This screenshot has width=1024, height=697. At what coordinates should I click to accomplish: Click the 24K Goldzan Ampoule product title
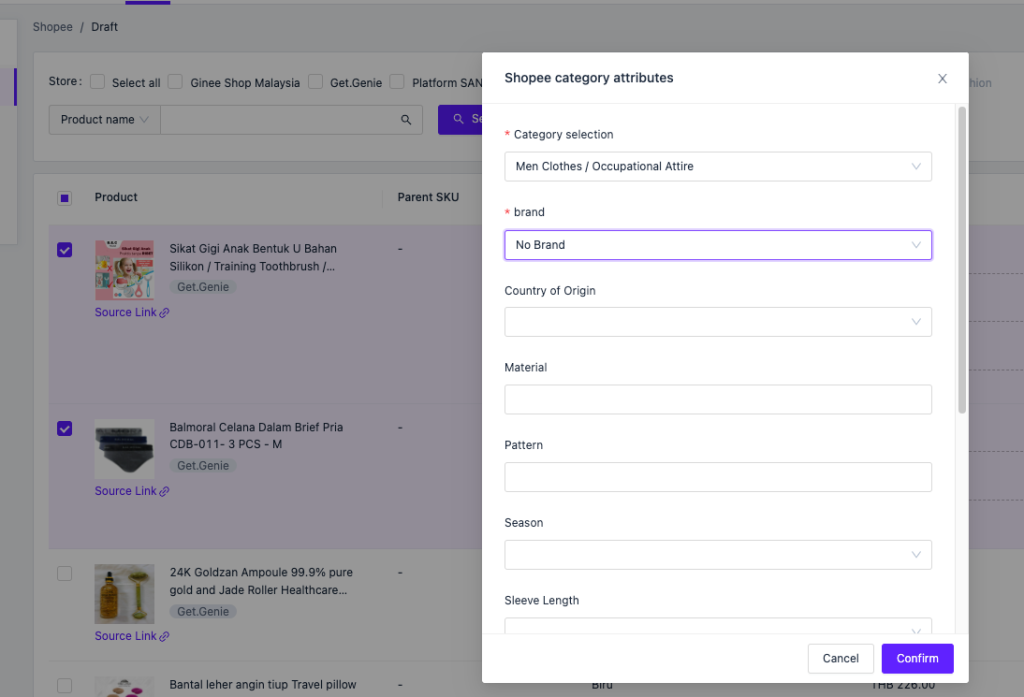click(x=261, y=581)
